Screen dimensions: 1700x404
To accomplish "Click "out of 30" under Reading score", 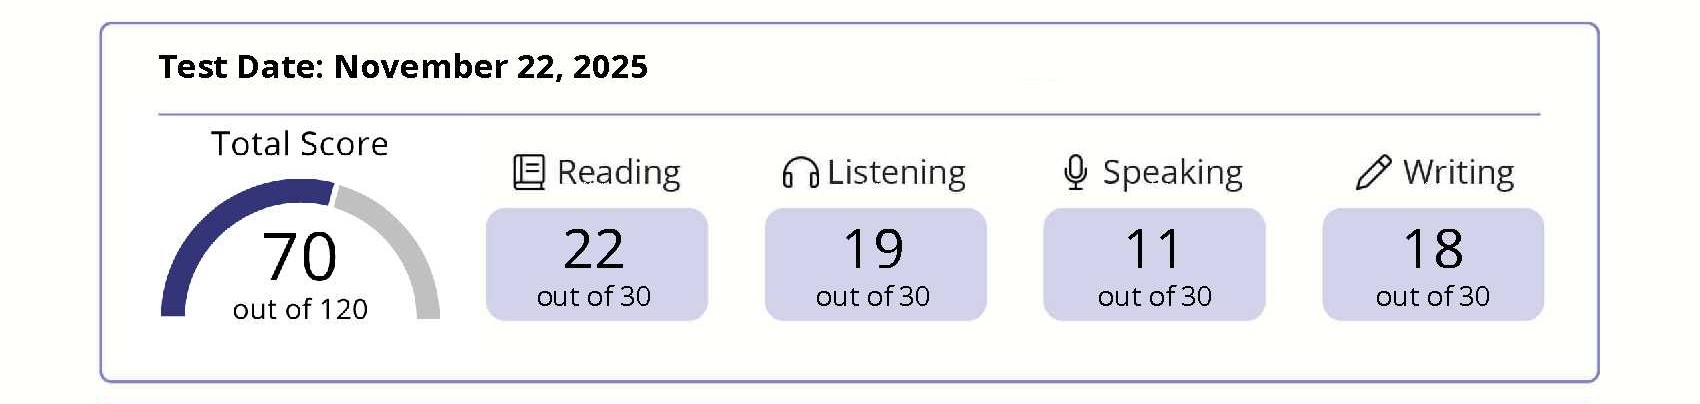I will (594, 297).
